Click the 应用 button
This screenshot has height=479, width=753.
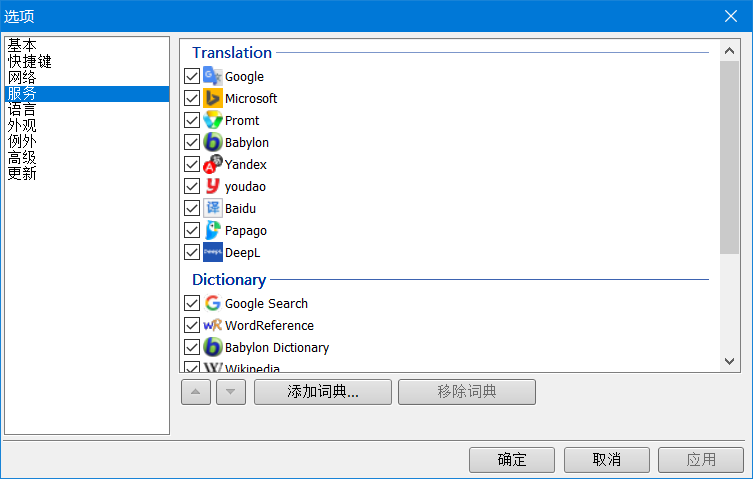coord(701,460)
